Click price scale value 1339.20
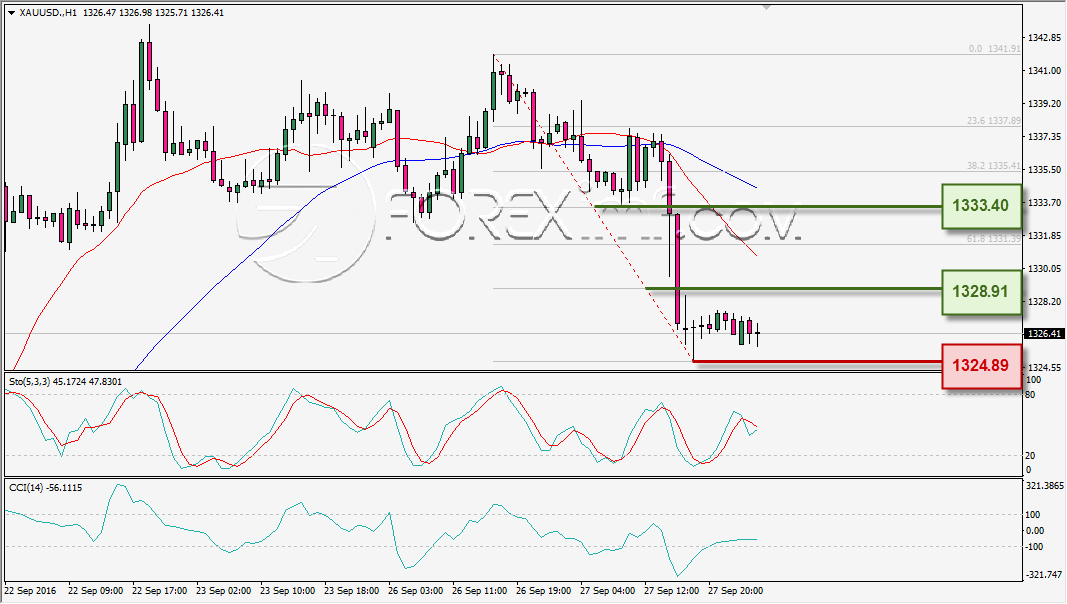This screenshot has width=1067, height=604. point(1045,103)
